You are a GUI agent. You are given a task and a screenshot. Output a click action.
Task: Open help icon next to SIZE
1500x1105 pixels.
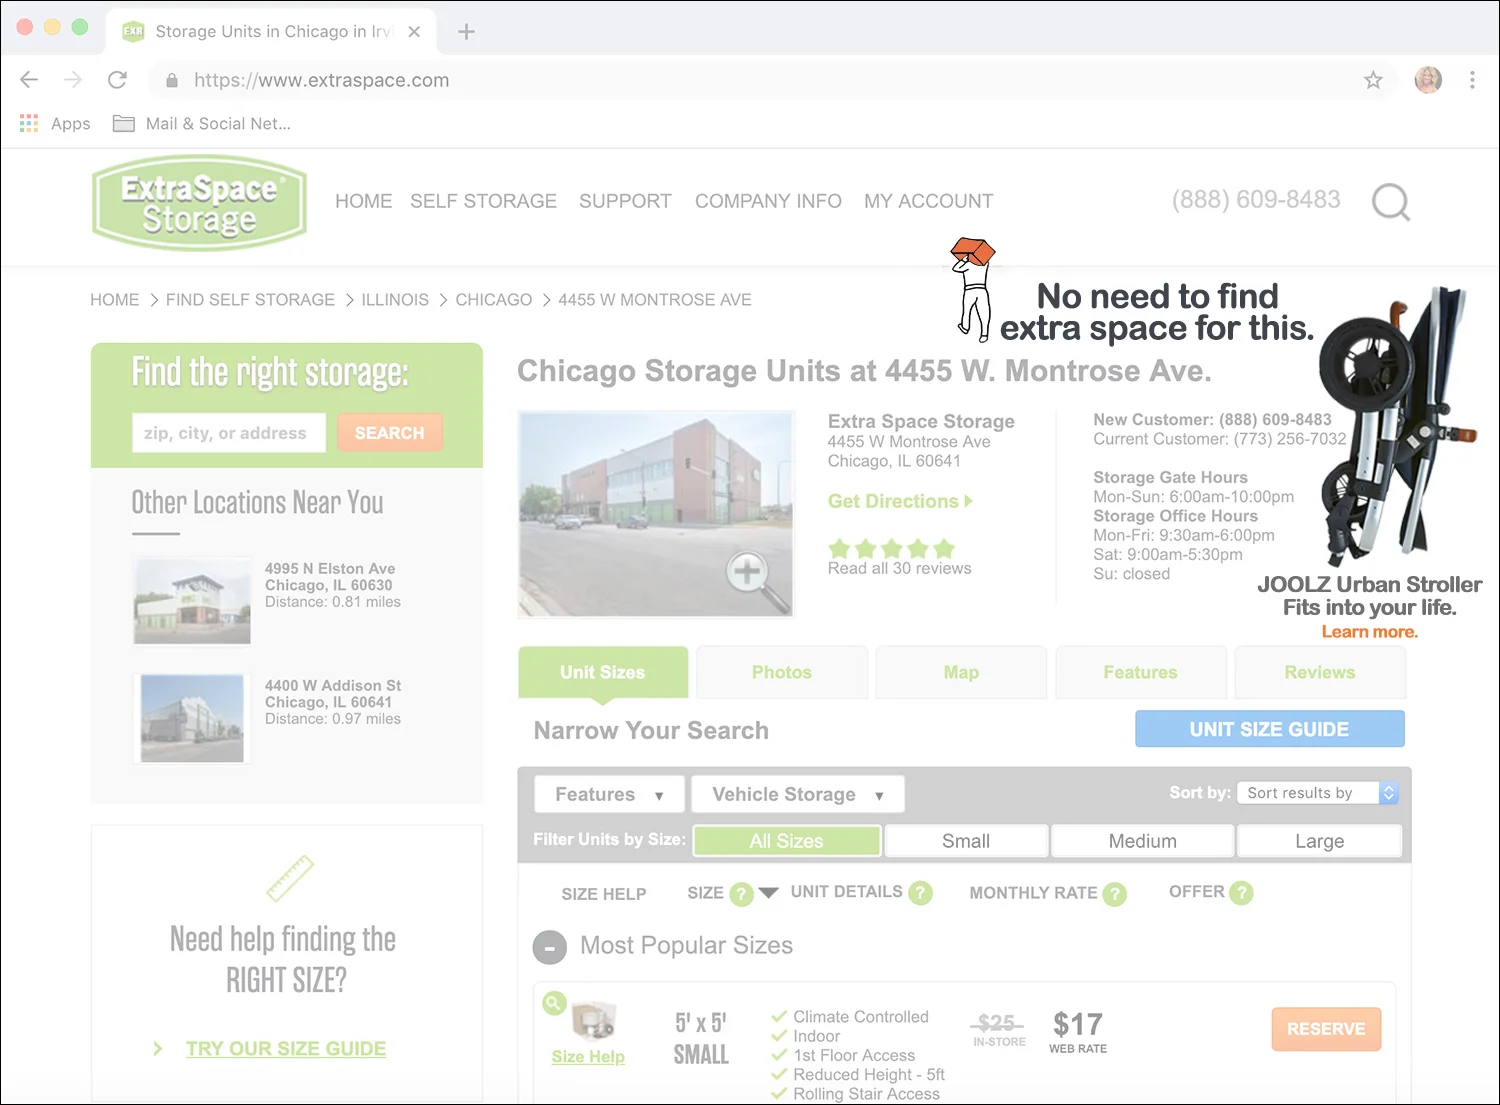pos(741,894)
